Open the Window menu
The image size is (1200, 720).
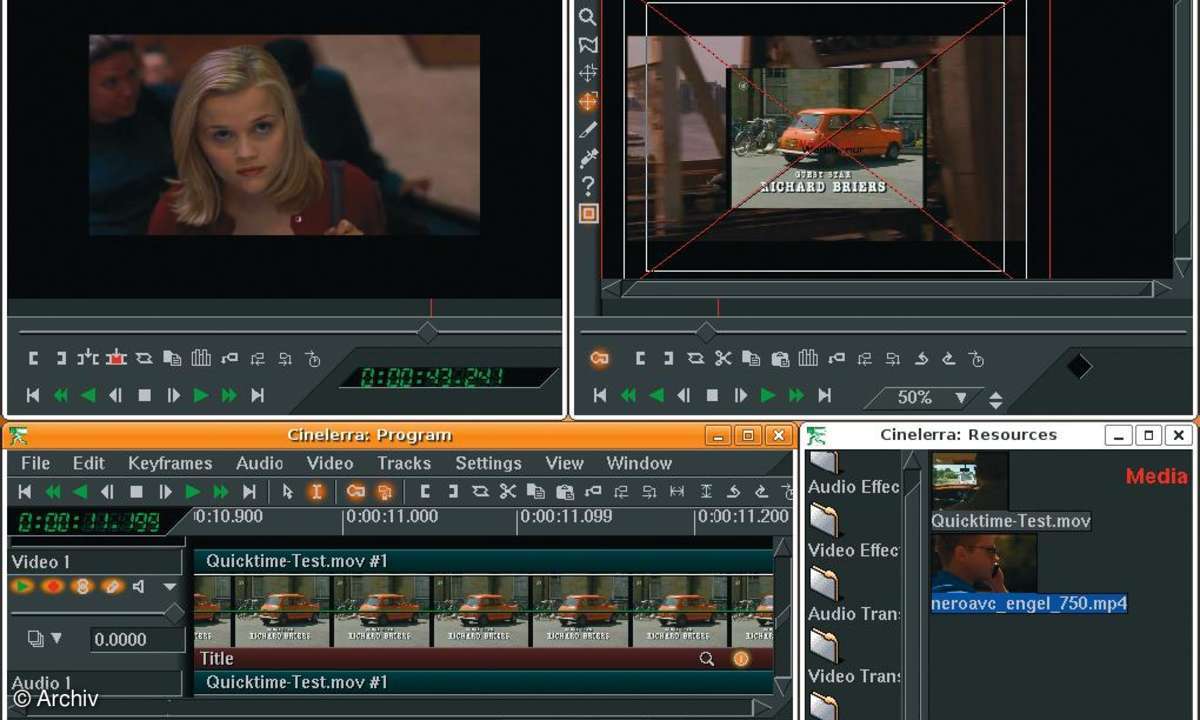(639, 463)
